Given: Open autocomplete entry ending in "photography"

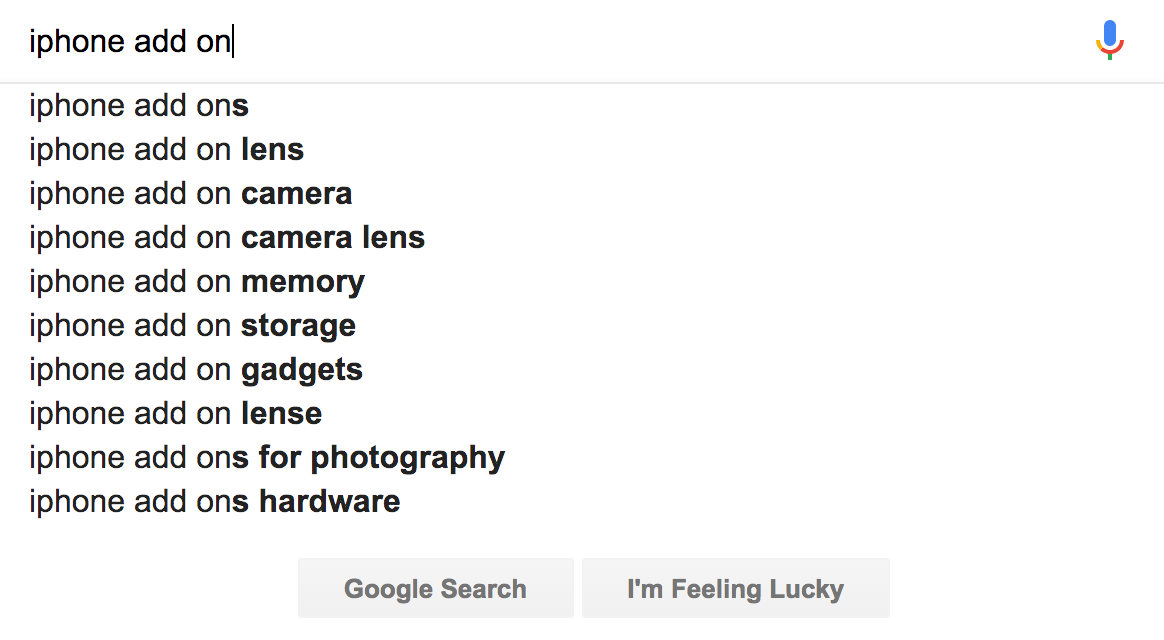Looking at the screenshot, I should (x=267, y=457).
